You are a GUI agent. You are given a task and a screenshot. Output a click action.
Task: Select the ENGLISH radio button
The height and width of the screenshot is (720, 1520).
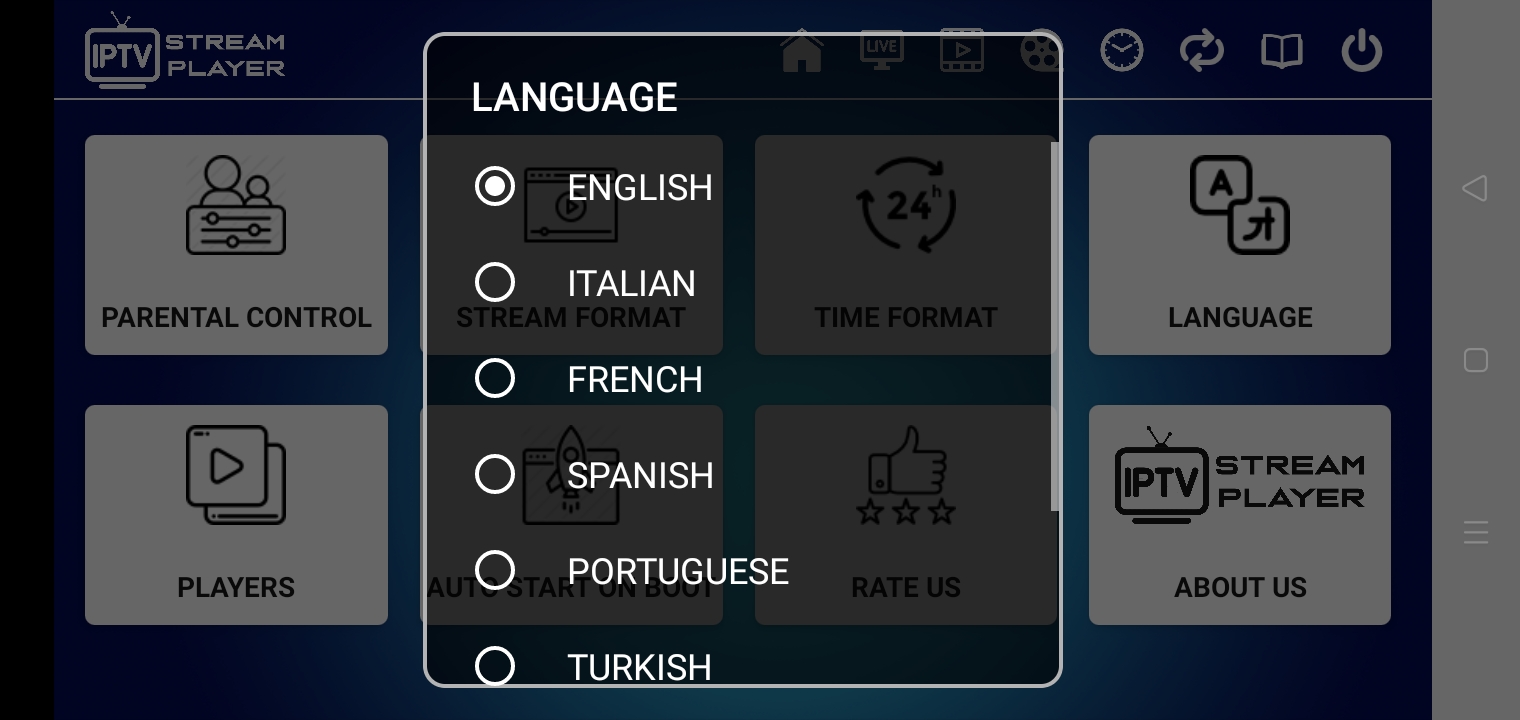point(495,187)
